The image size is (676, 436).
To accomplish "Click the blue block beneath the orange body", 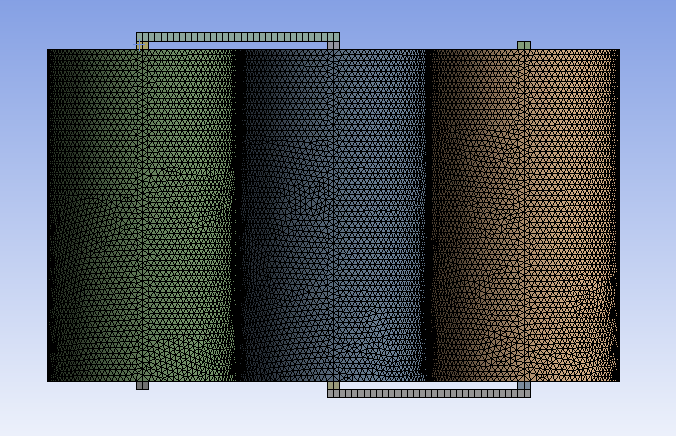I will 524,386.
